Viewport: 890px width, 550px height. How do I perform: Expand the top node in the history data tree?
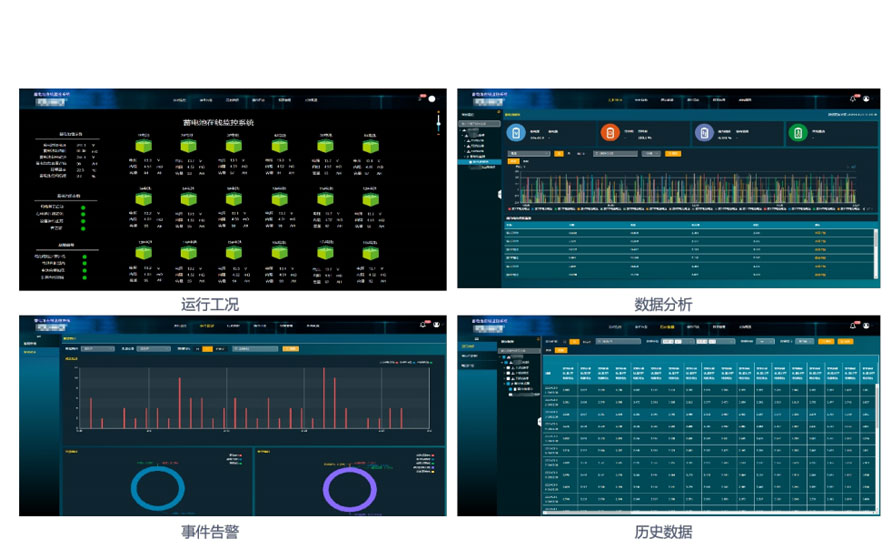[505, 357]
